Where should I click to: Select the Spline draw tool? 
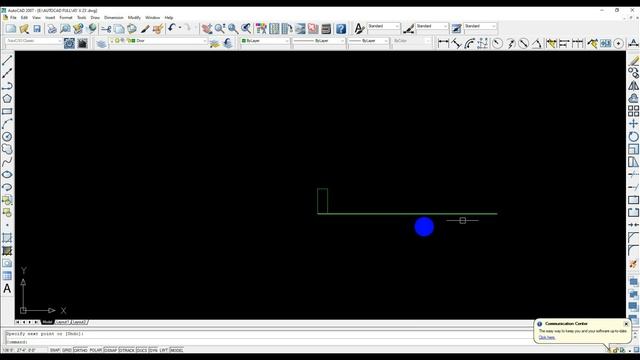(x=7, y=162)
